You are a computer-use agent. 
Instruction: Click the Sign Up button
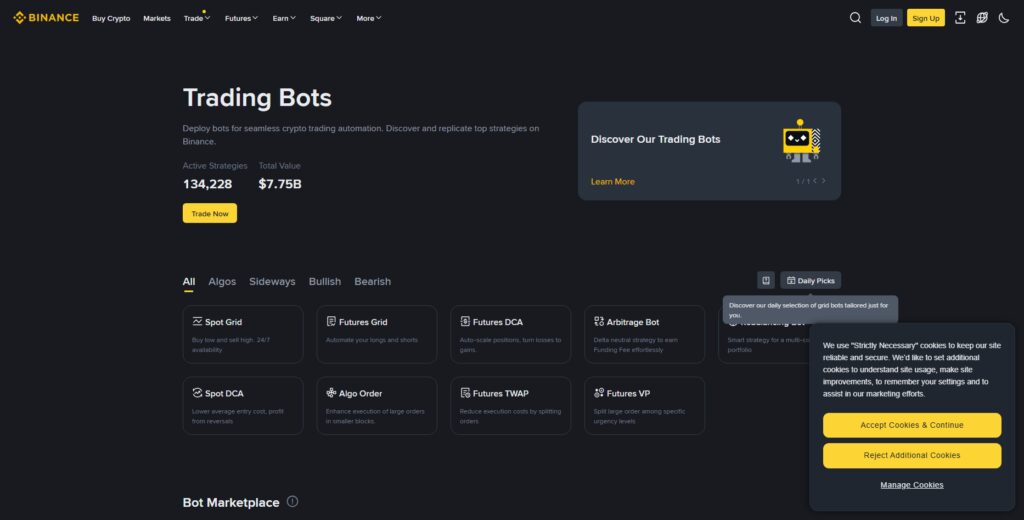point(925,18)
